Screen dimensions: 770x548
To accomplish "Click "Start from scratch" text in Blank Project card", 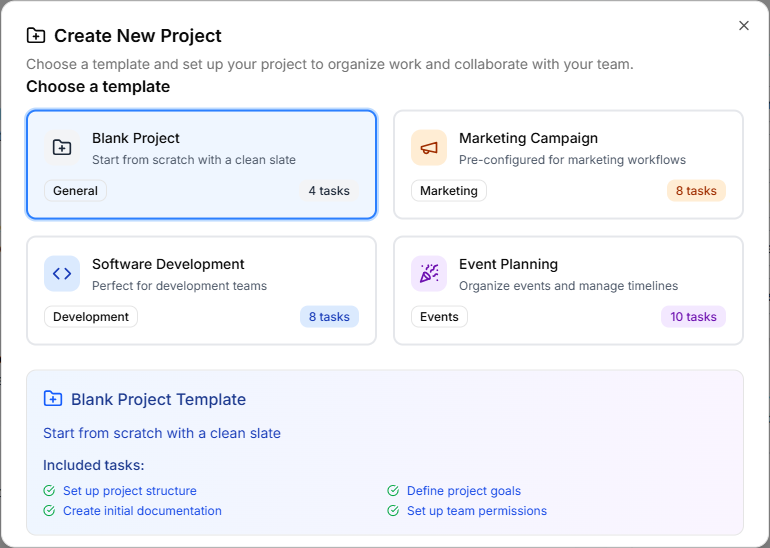I will pyautogui.click(x=193, y=160).
